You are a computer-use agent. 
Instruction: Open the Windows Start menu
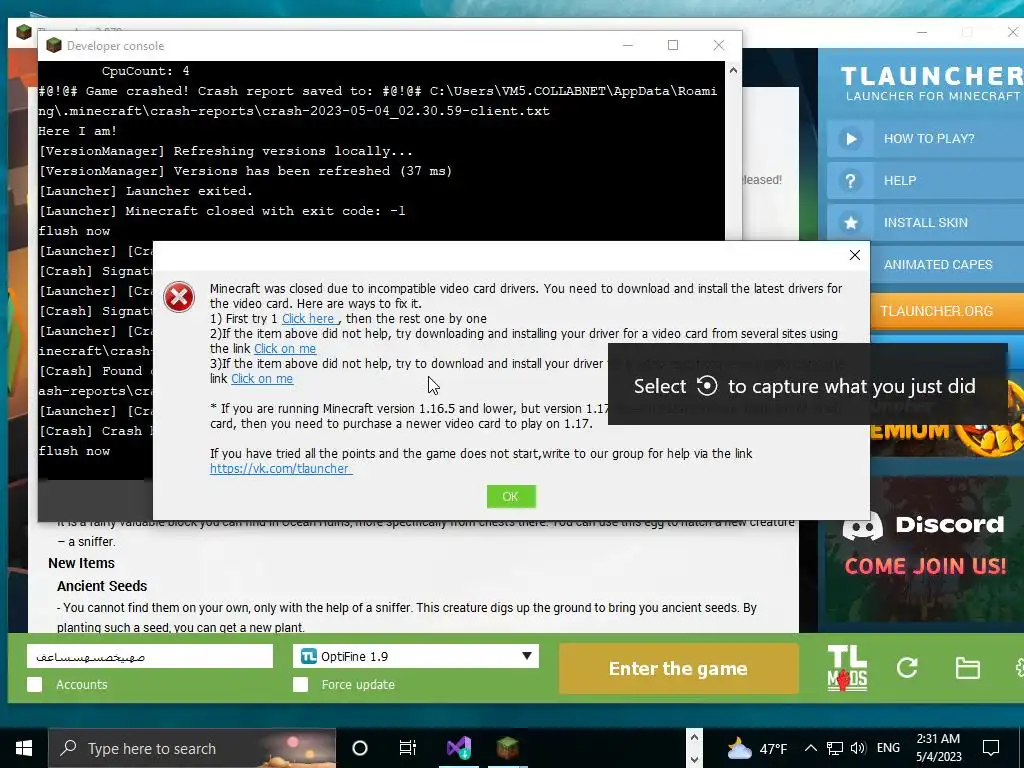[24, 748]
